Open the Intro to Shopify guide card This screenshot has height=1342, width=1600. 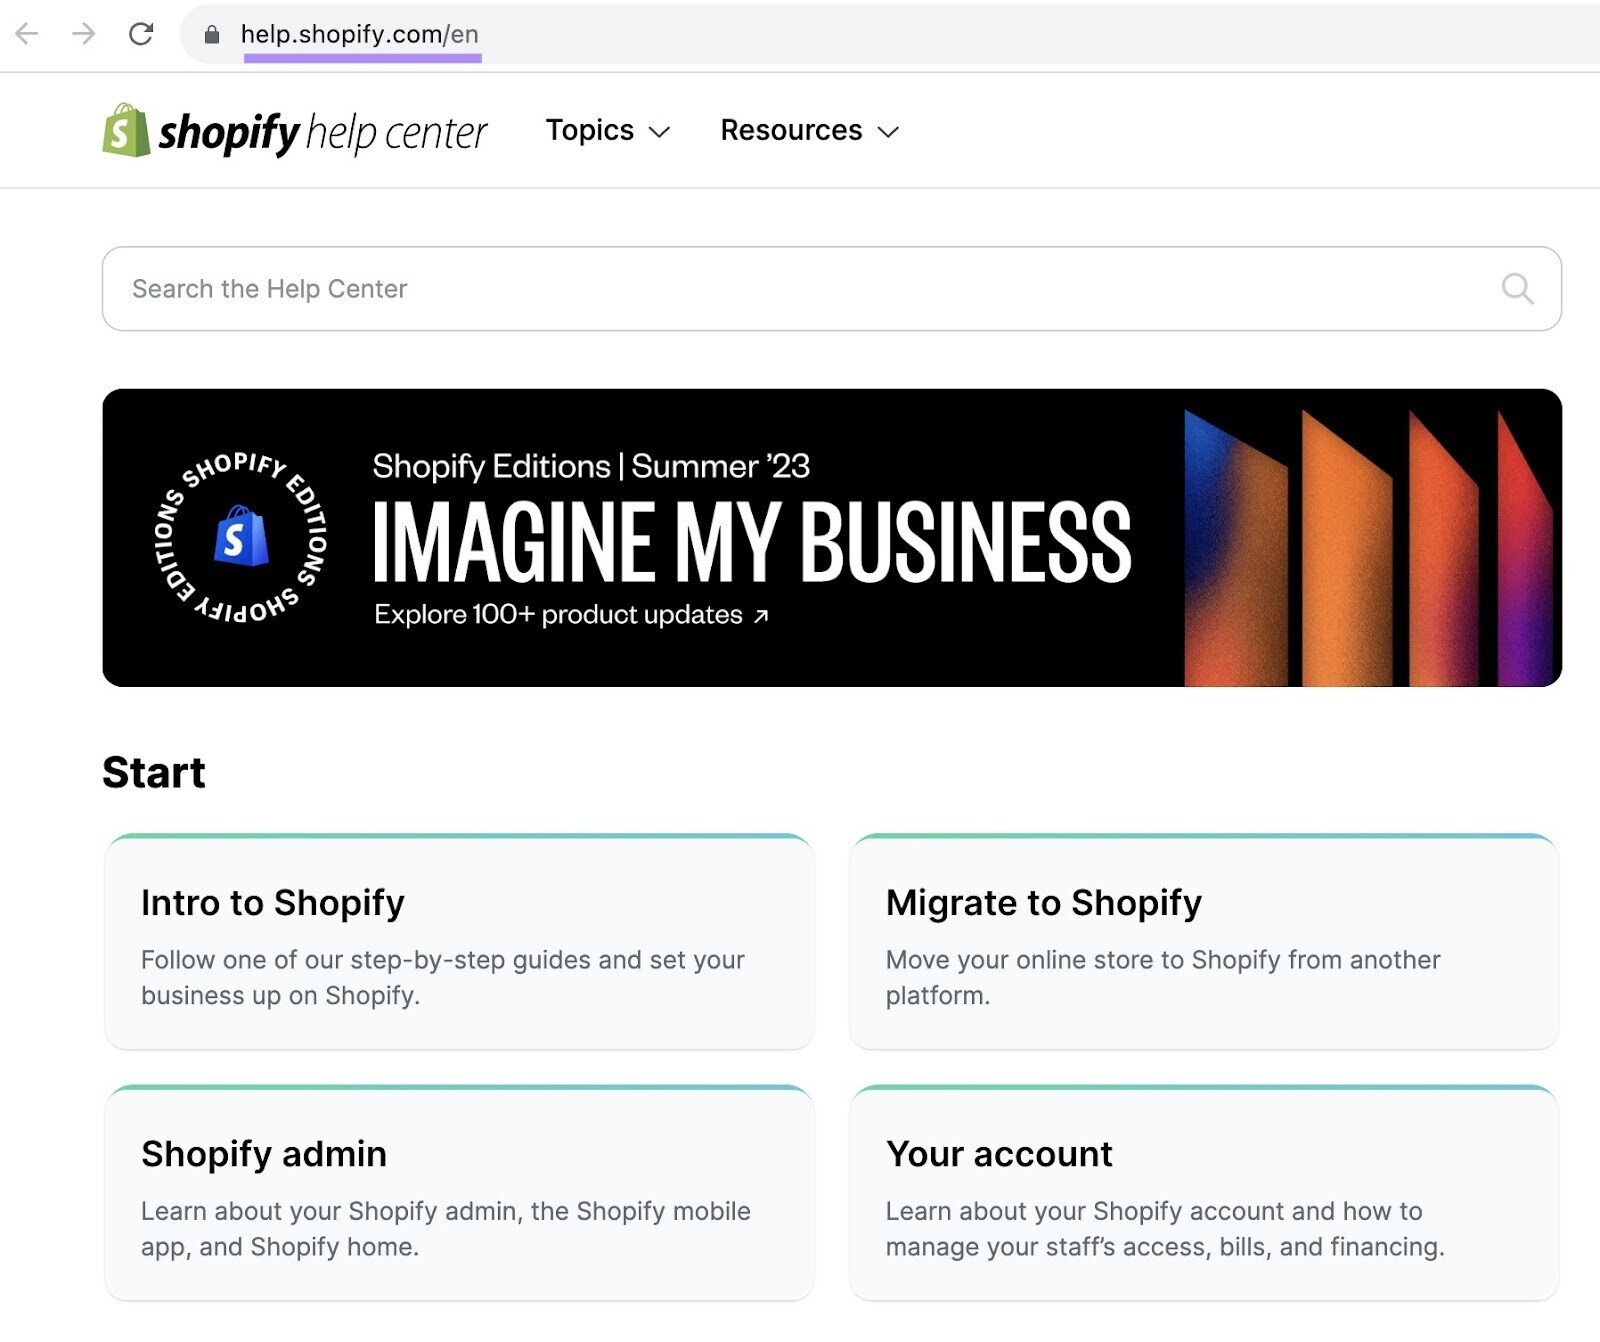click(x=460, y=940)
